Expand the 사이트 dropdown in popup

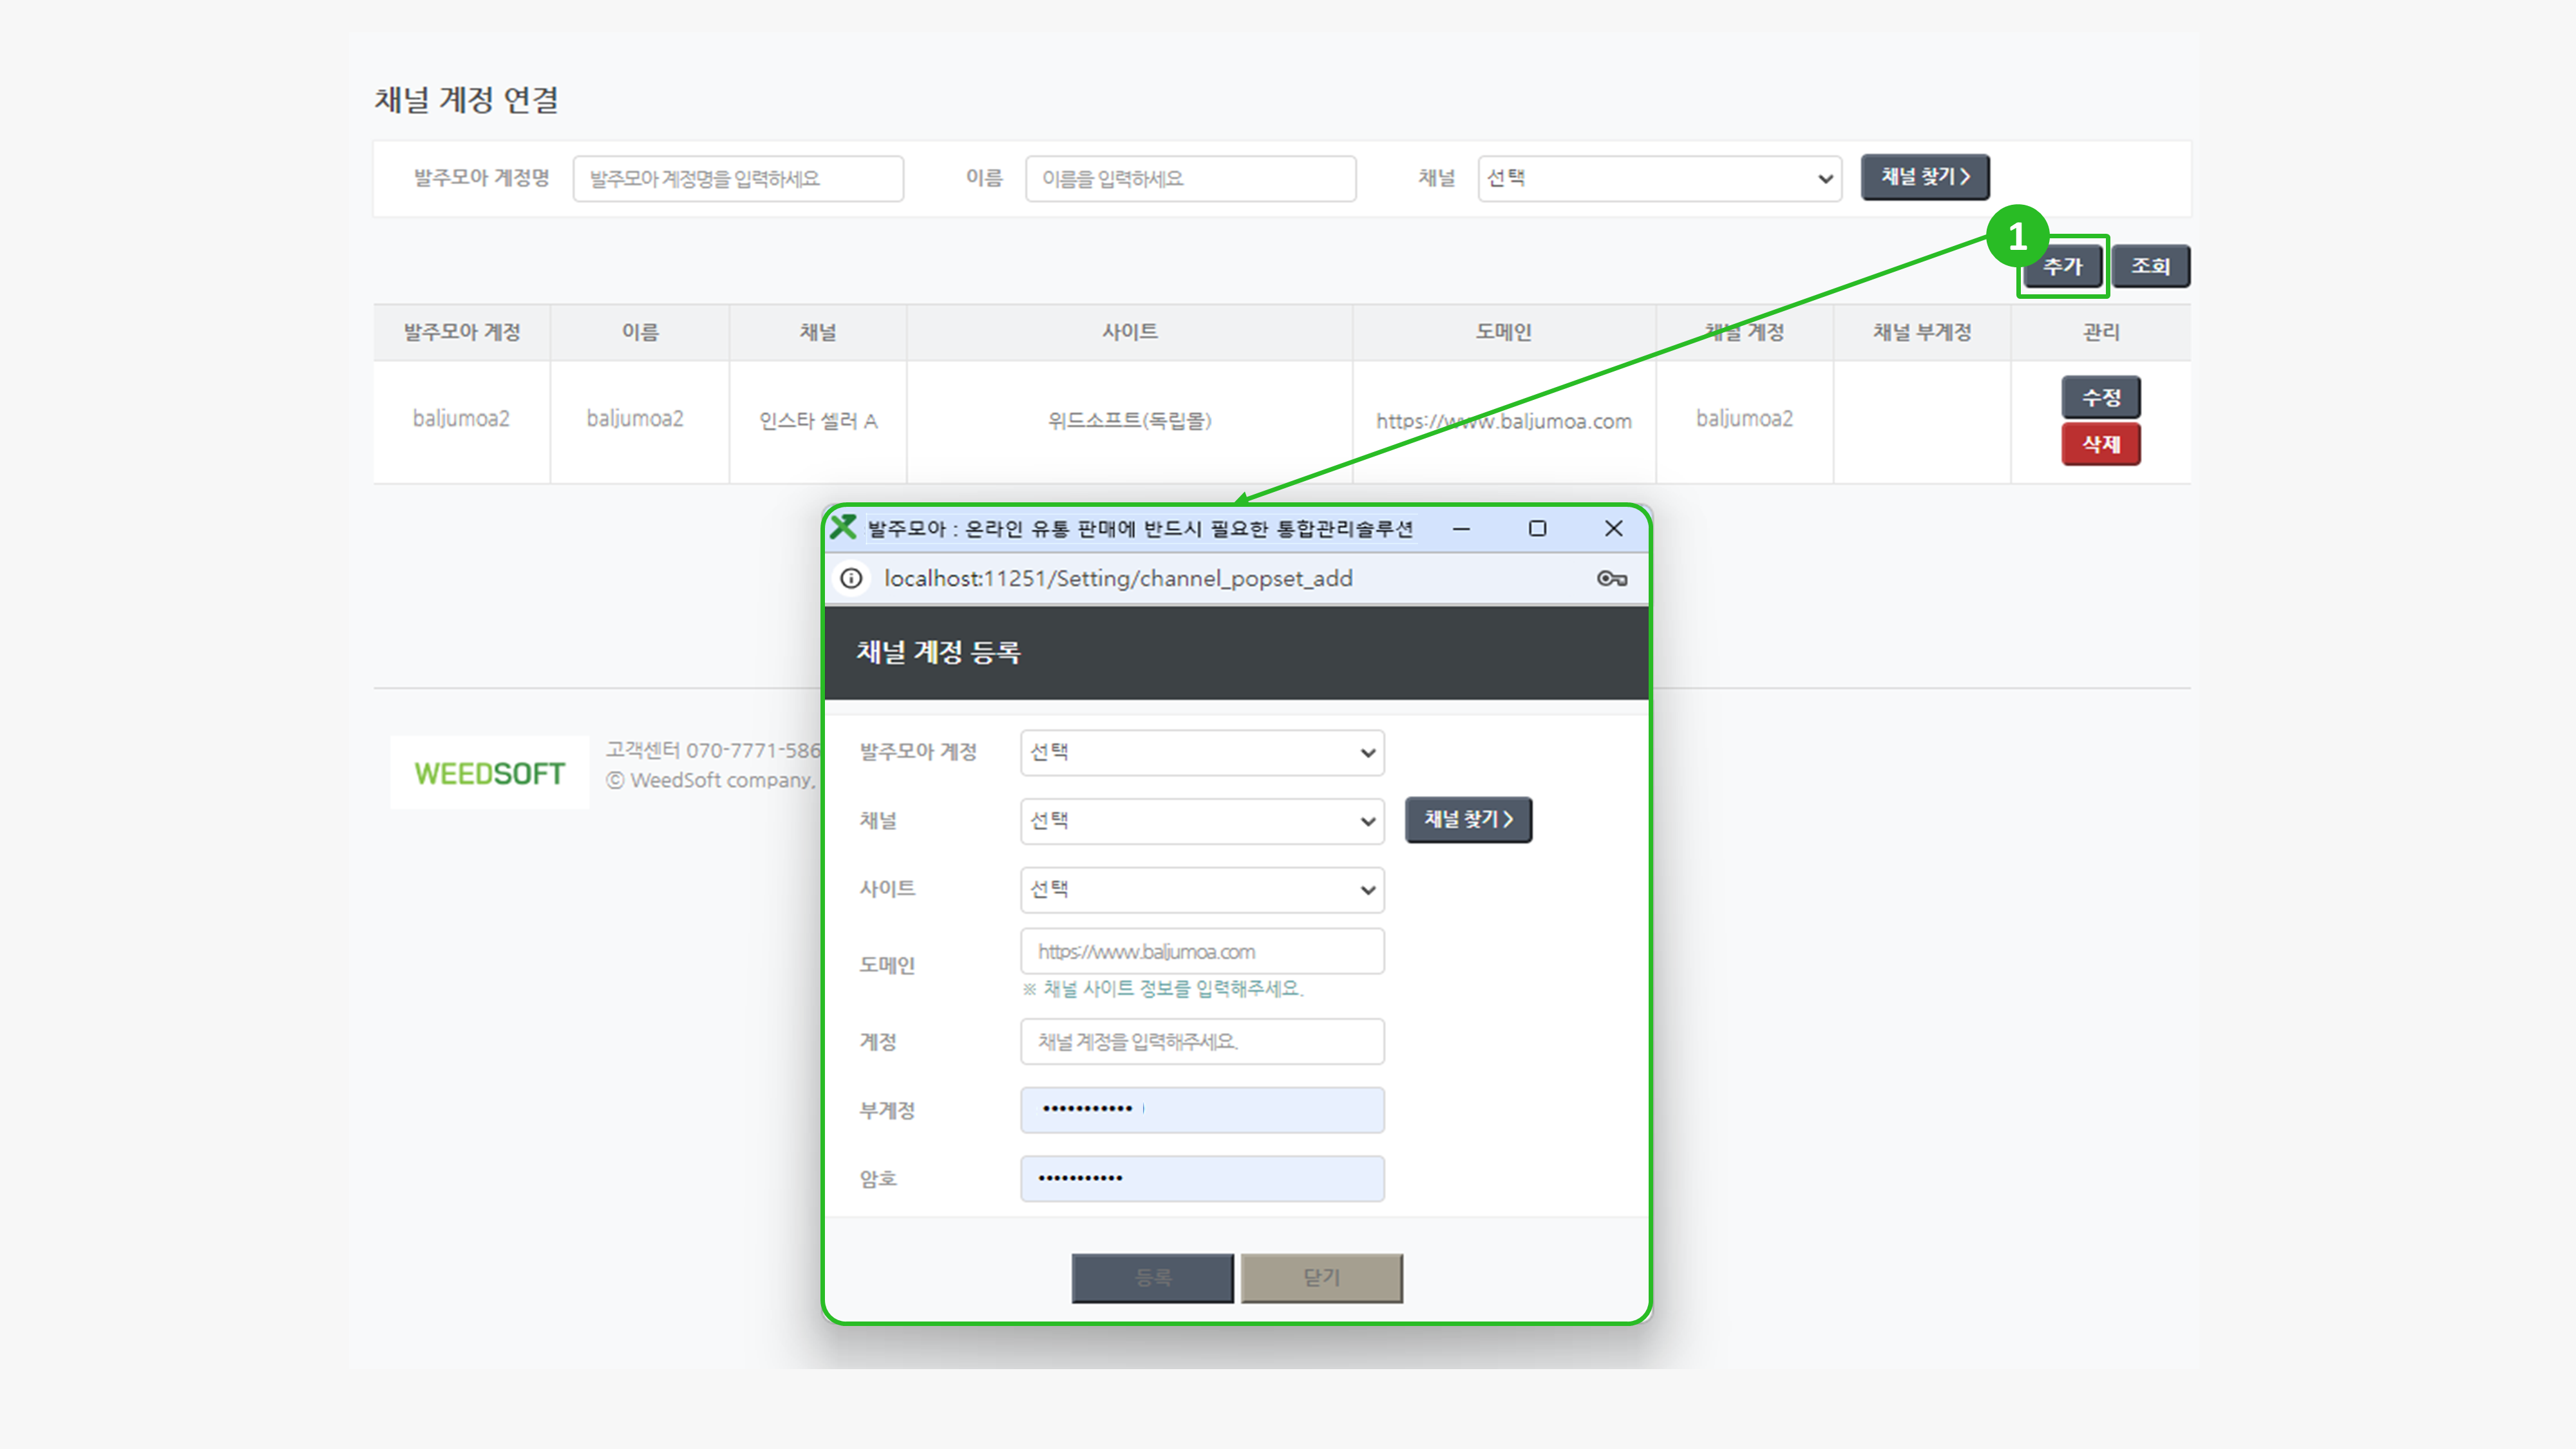pyautogui.click(x=1202, y=889)
